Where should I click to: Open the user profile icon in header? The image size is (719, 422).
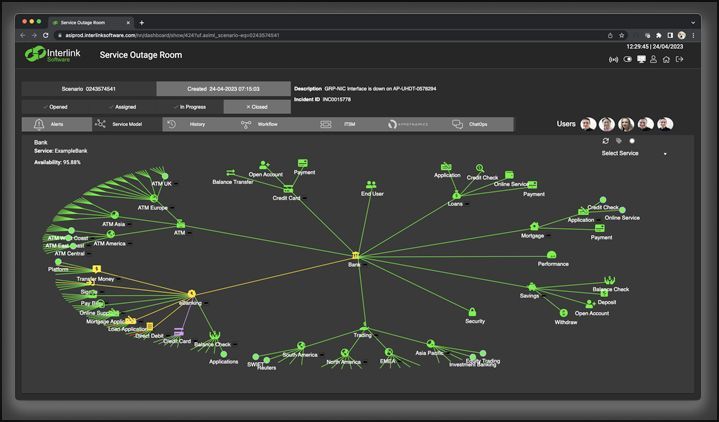tap(653, 59)
